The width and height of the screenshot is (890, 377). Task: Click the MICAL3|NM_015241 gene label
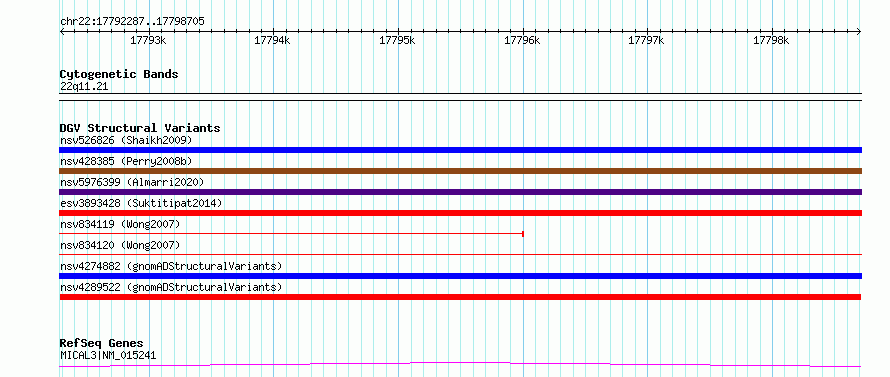pyautogui.click(x=108, y=355)
